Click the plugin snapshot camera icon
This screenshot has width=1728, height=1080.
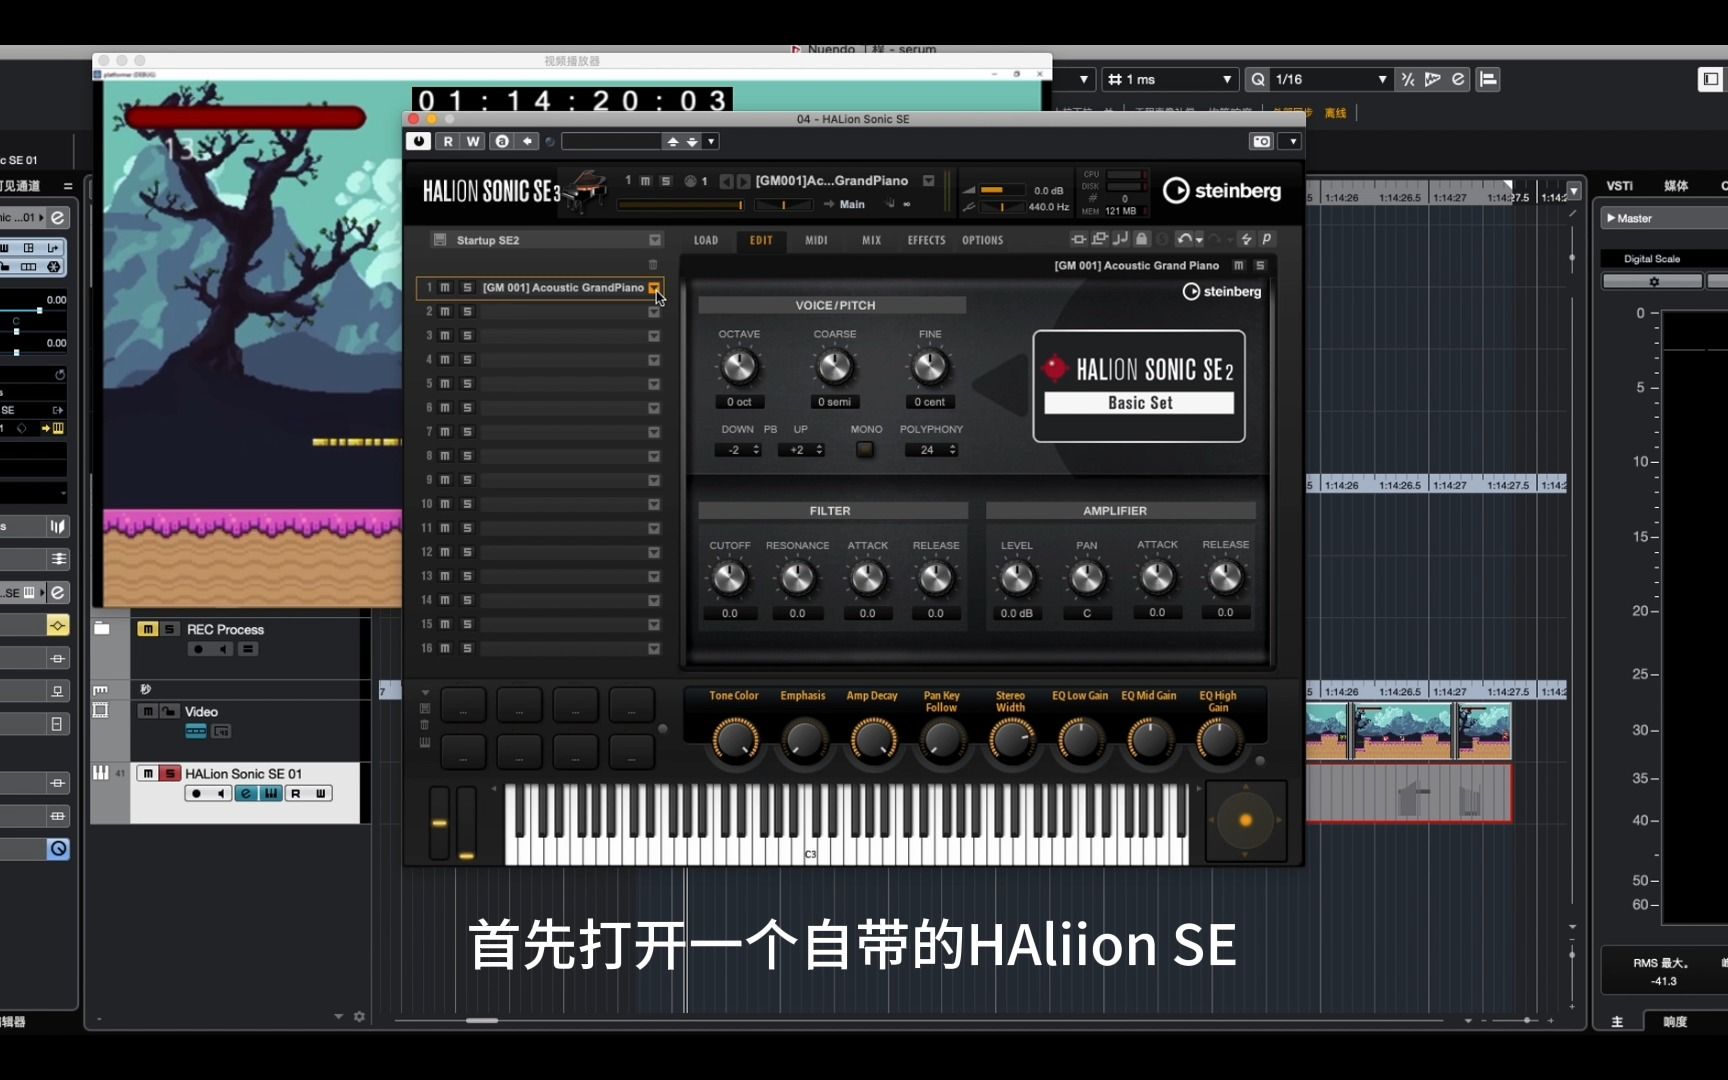pyautogui.click(x=1262, y=141)
